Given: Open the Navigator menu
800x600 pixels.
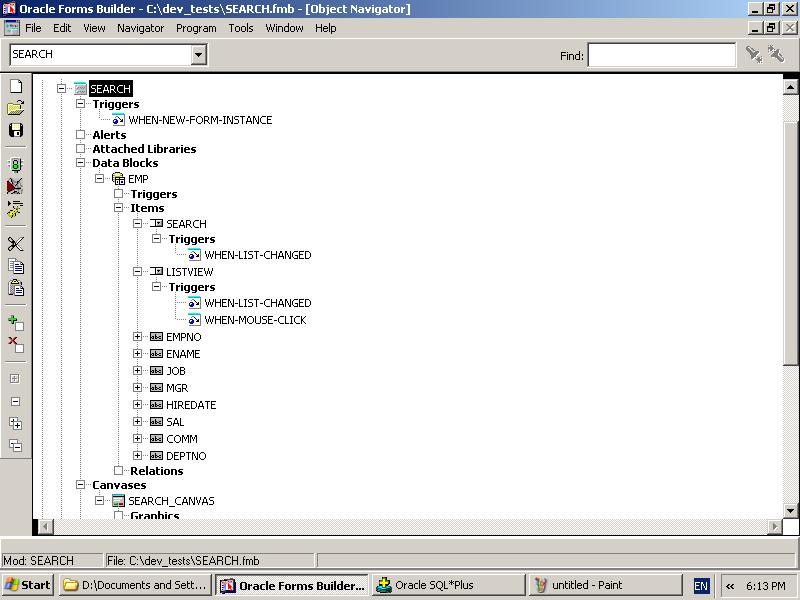Looking at the screenshot, I should pyautogui.click(x=140, y=28).
